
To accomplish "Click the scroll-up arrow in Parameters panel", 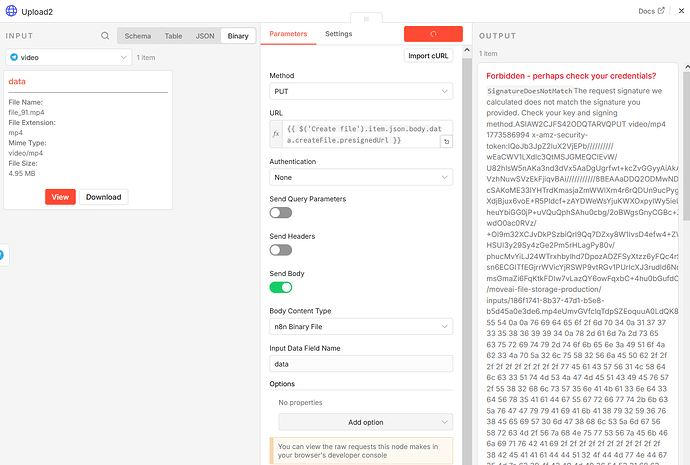I will (467, 50).
